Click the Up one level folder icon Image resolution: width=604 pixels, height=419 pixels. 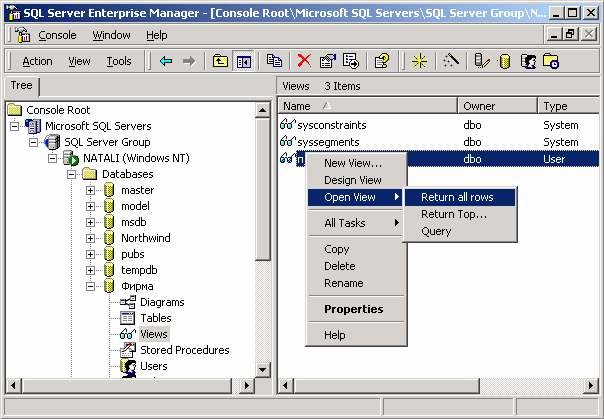pyautogui.click(x=220, y=61)
